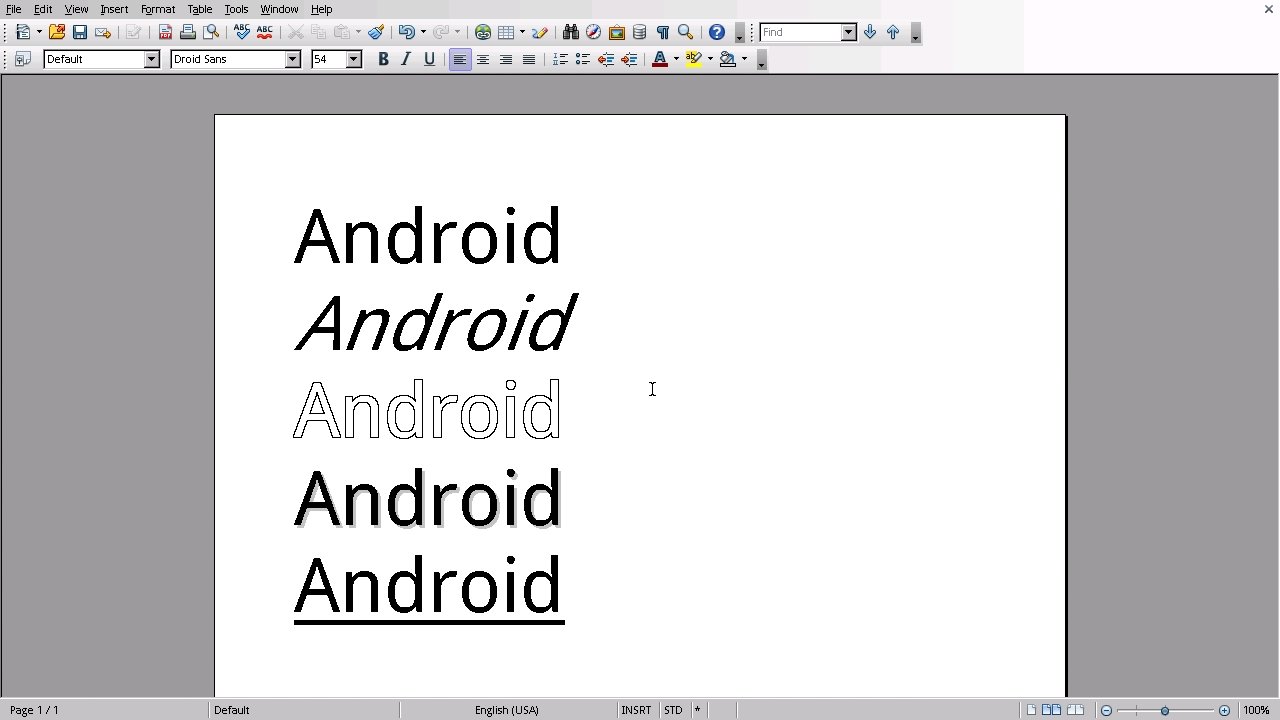Screen dimensions: 1280x720
Task: Open a file with the Open folder icon
Action: (x=57, y=32)
